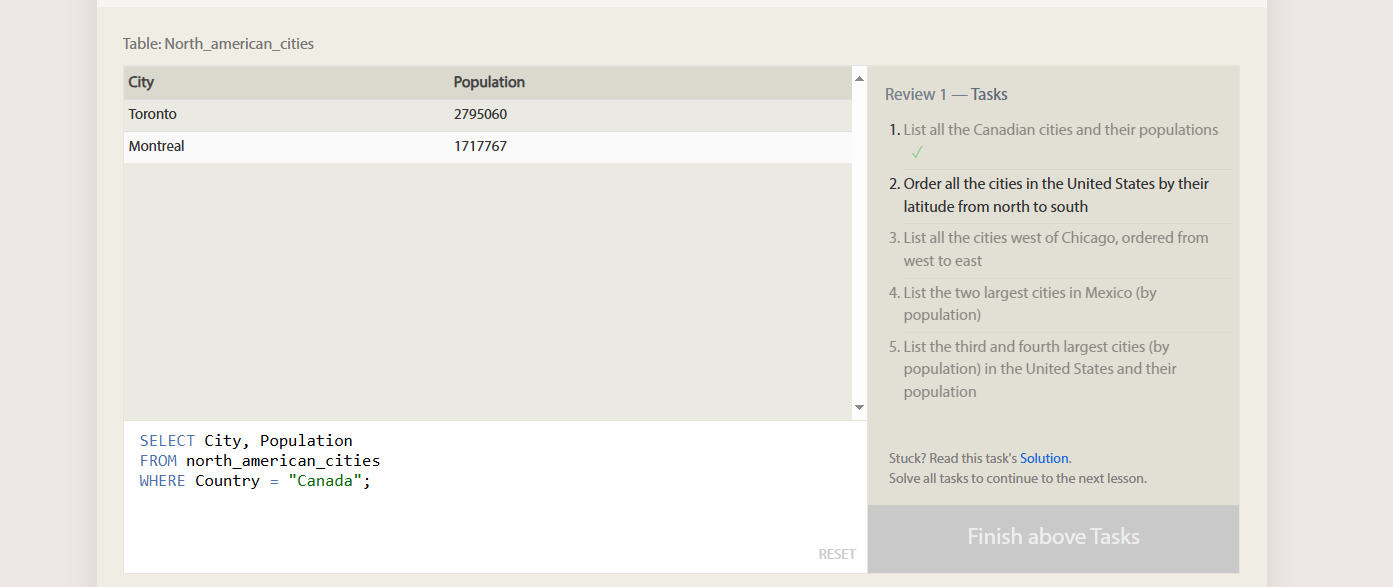
Task: Click the Toronto population value 2795060
Action: (480, 114)
